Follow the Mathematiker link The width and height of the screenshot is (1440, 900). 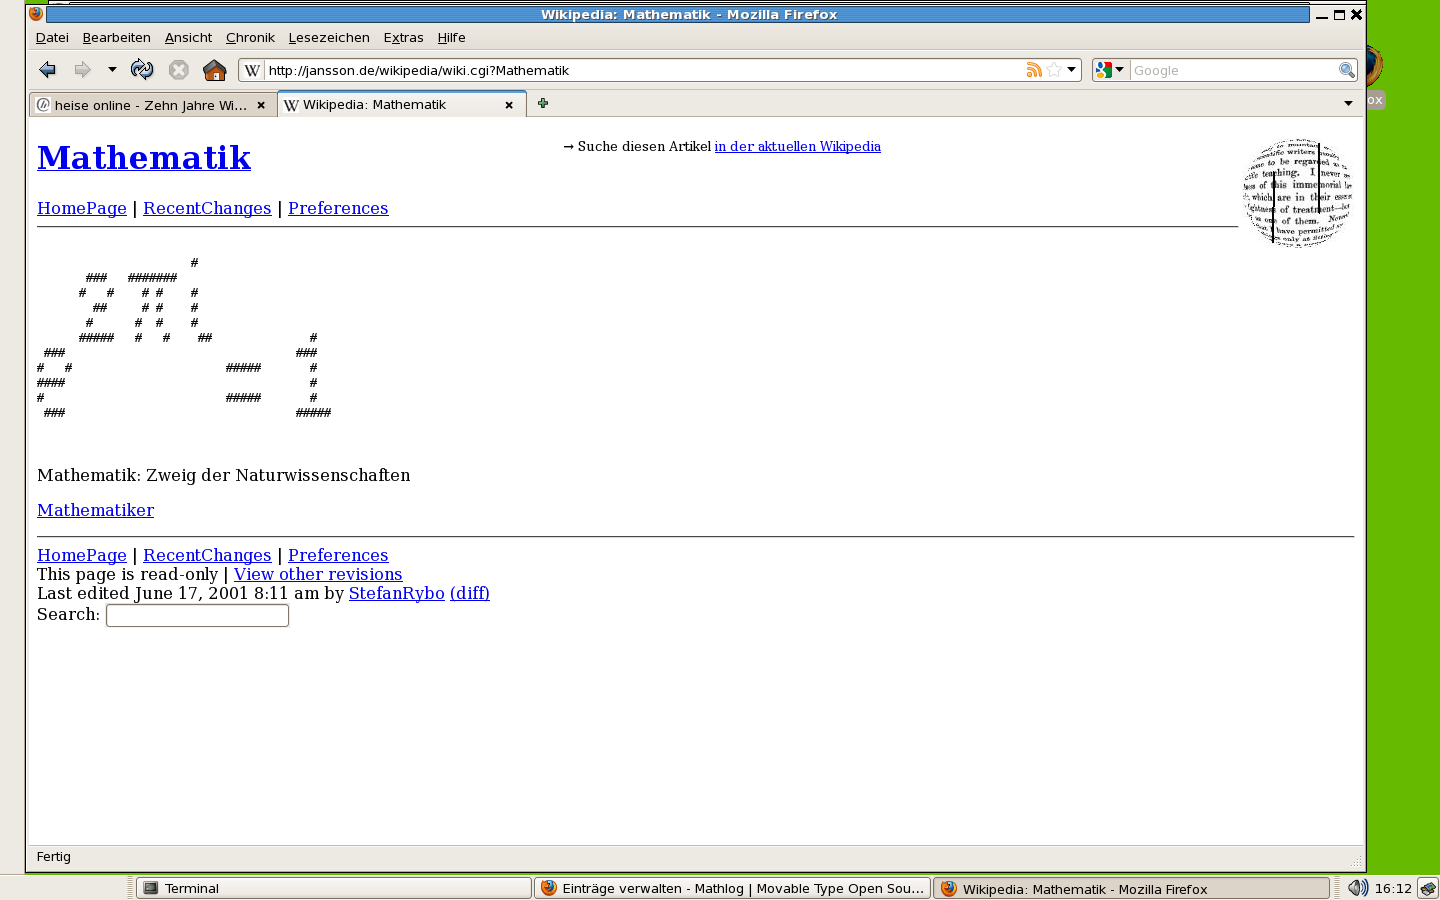pos(95,510)
